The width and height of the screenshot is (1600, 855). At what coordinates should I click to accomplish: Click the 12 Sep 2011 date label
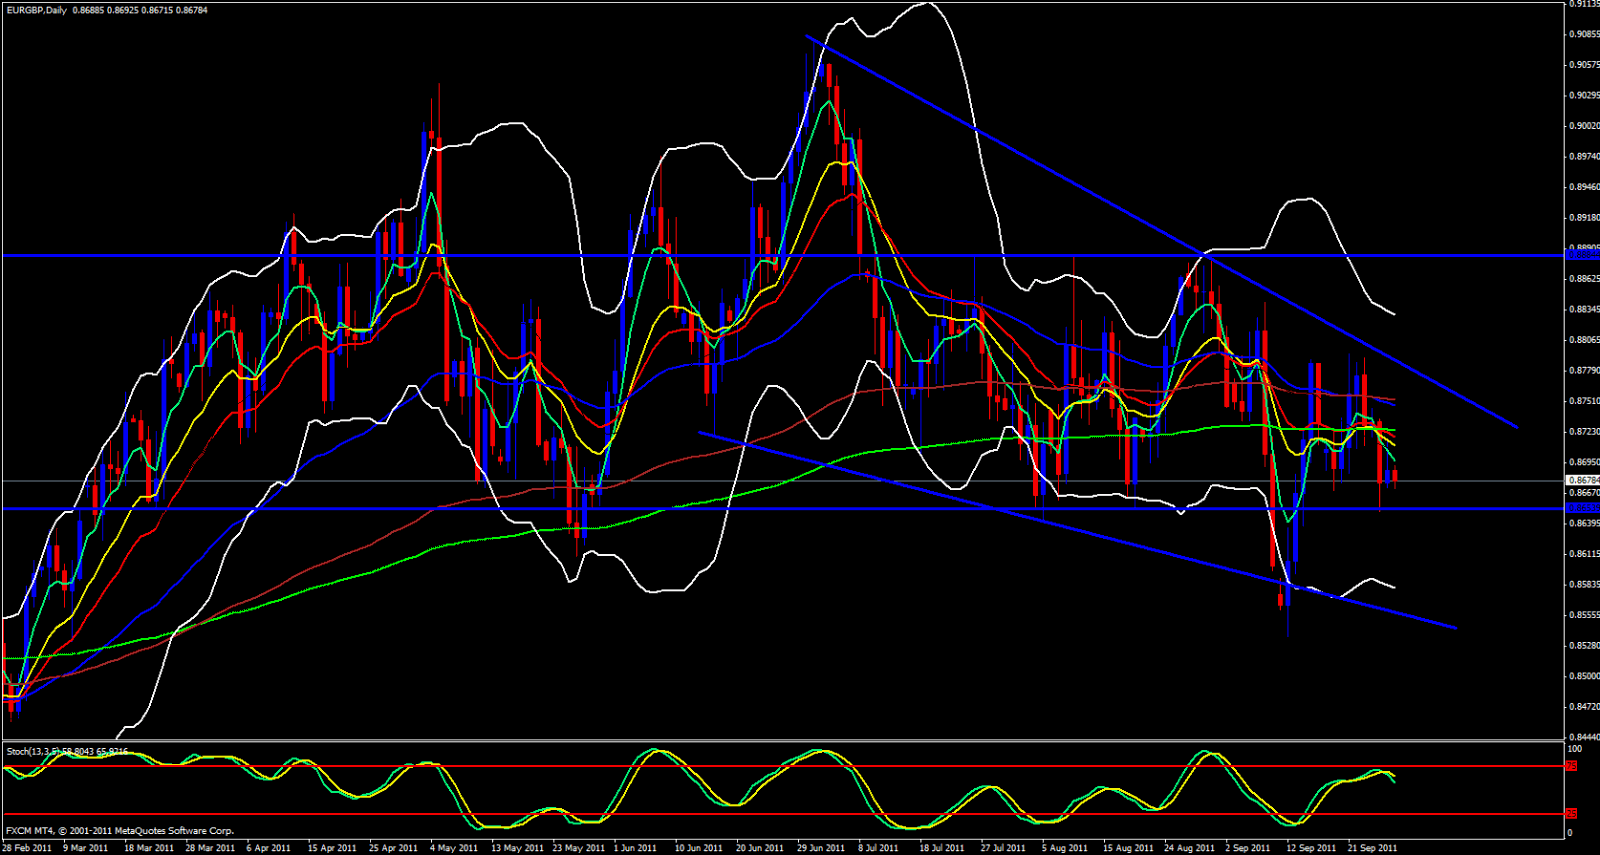[x=1311, y=848]
